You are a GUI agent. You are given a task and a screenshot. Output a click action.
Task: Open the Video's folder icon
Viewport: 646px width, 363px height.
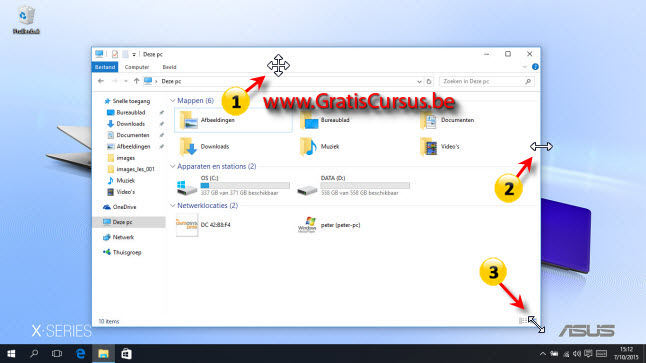tap(429, 147)
